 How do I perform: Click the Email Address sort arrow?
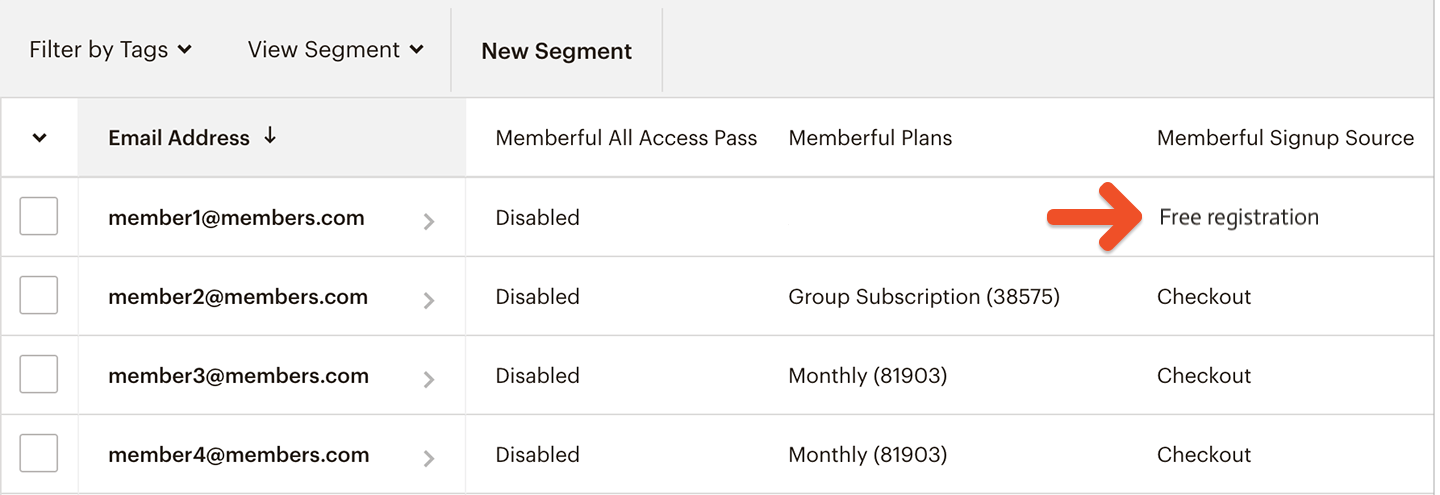270,137
